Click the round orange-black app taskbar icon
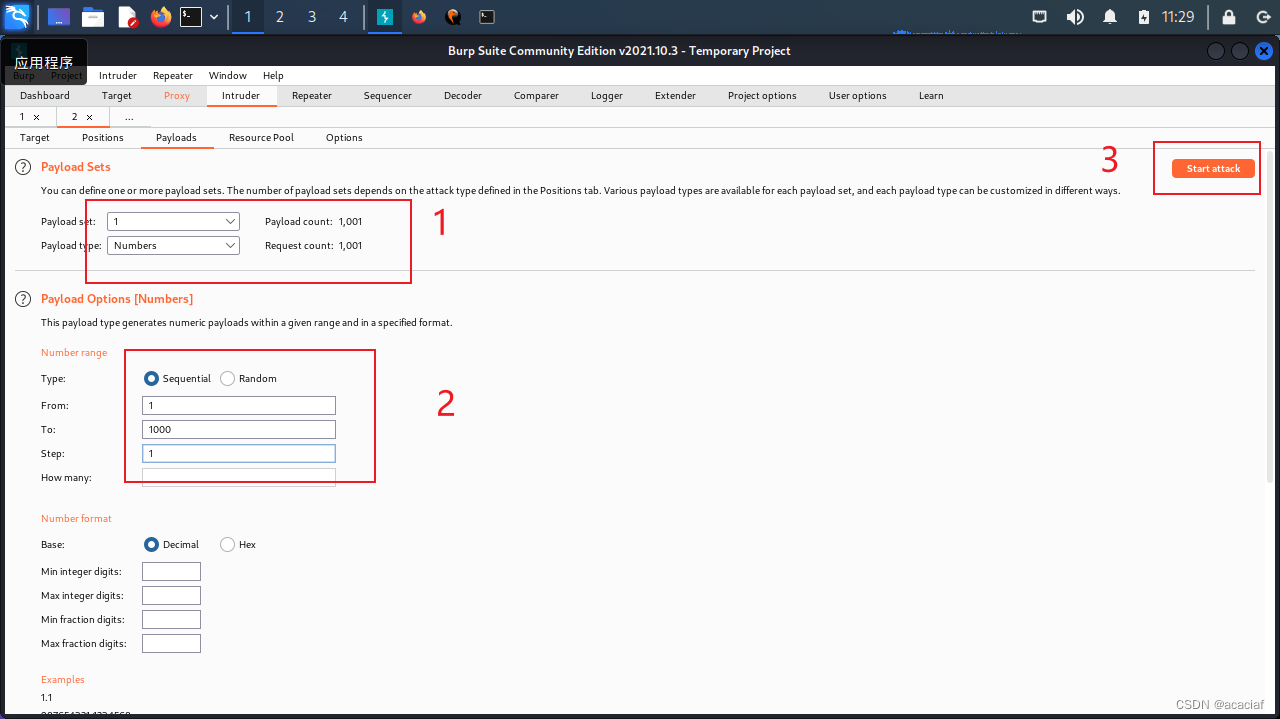This screenshot has width=1280, height=719. click(x=453, y=17)
